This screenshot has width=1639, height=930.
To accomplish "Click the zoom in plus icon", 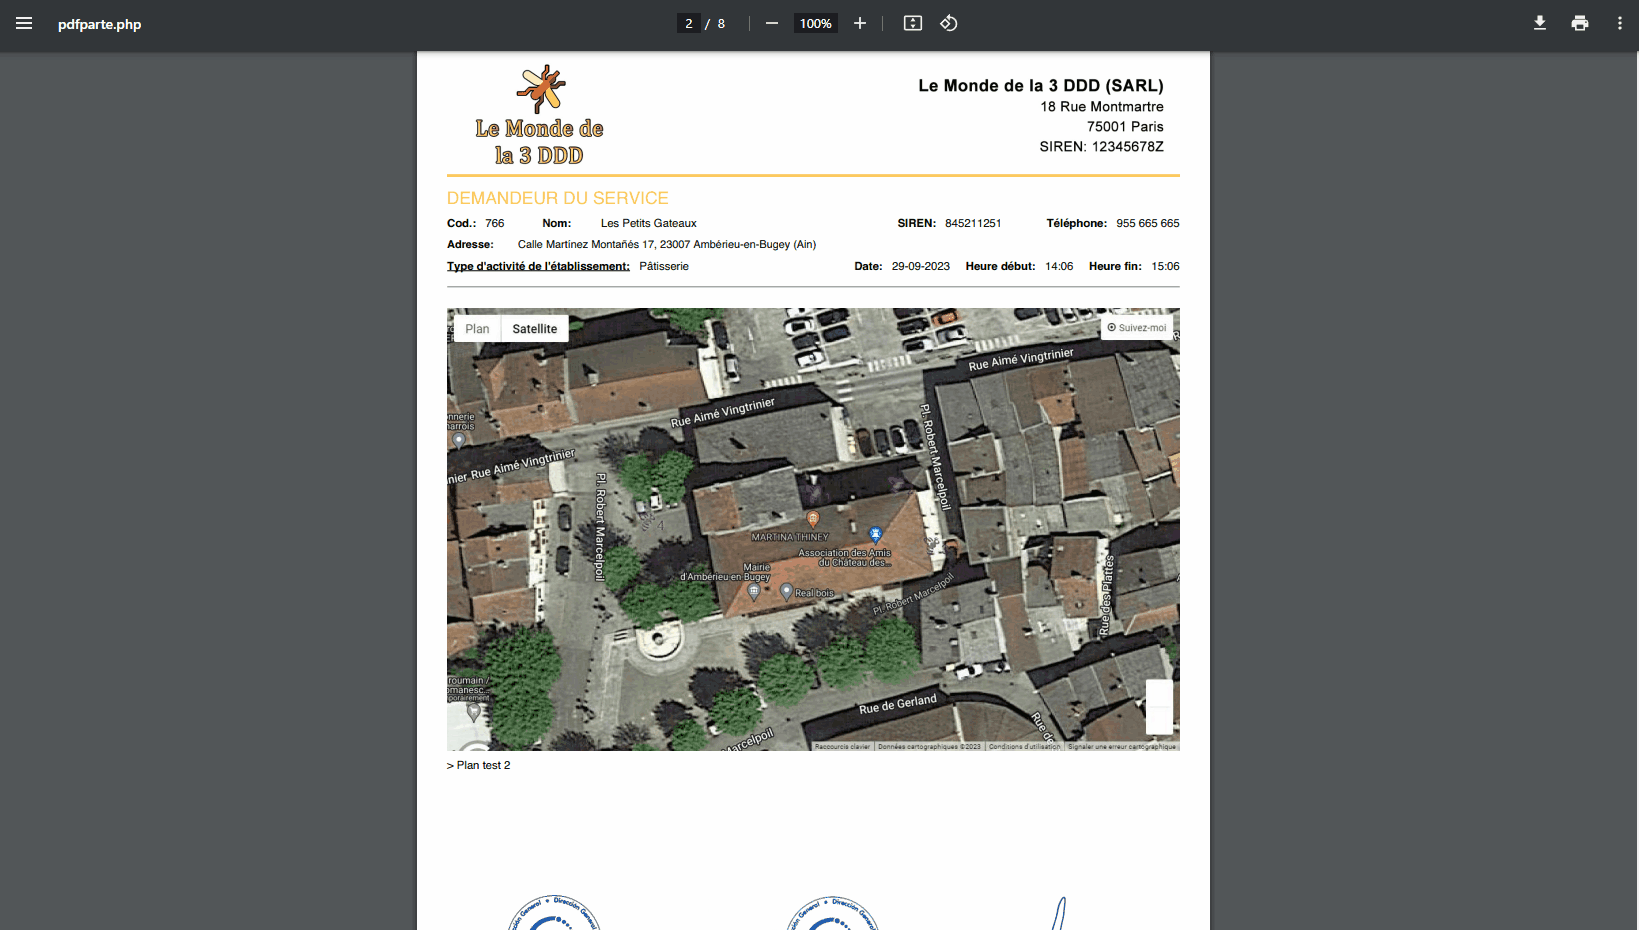I will pyautogui.click(x=860, y=23).
